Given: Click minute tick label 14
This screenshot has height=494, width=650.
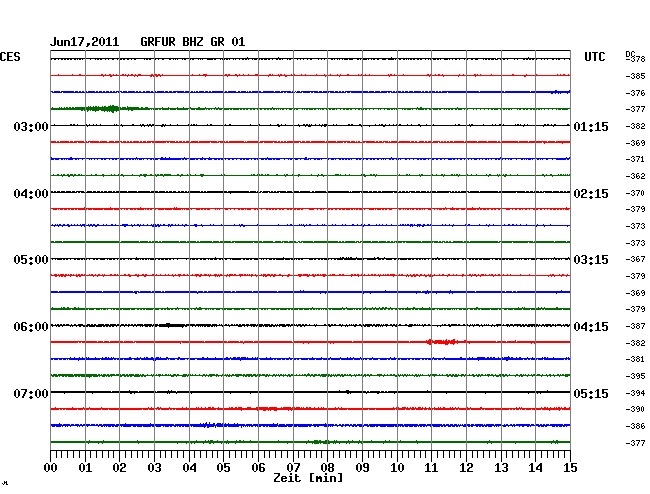Looking at the screenshot, I should click(535, 467).
